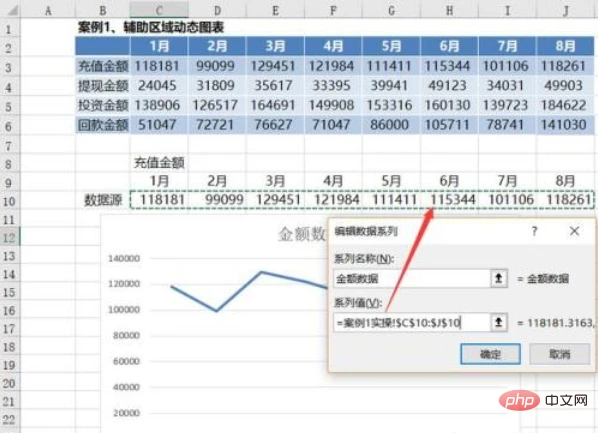Click the 回款金额 row label
Image resolution: width=598 pixels, height=433 pixels.
click(103, 125)
